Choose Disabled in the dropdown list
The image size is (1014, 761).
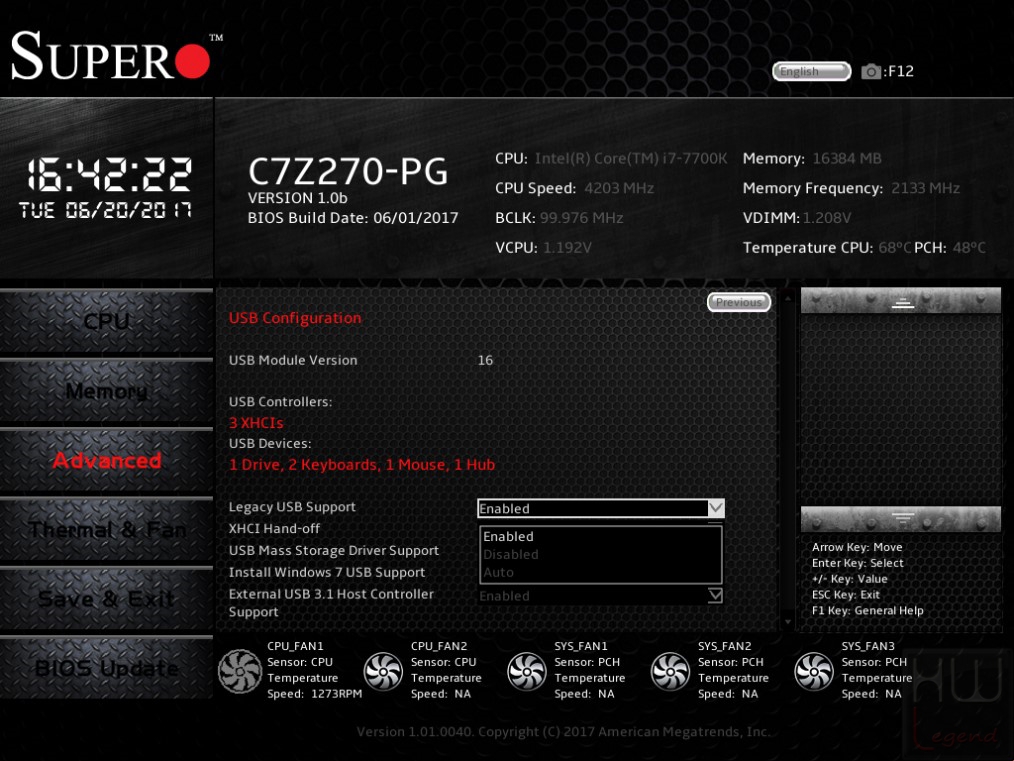pos(600,555)
